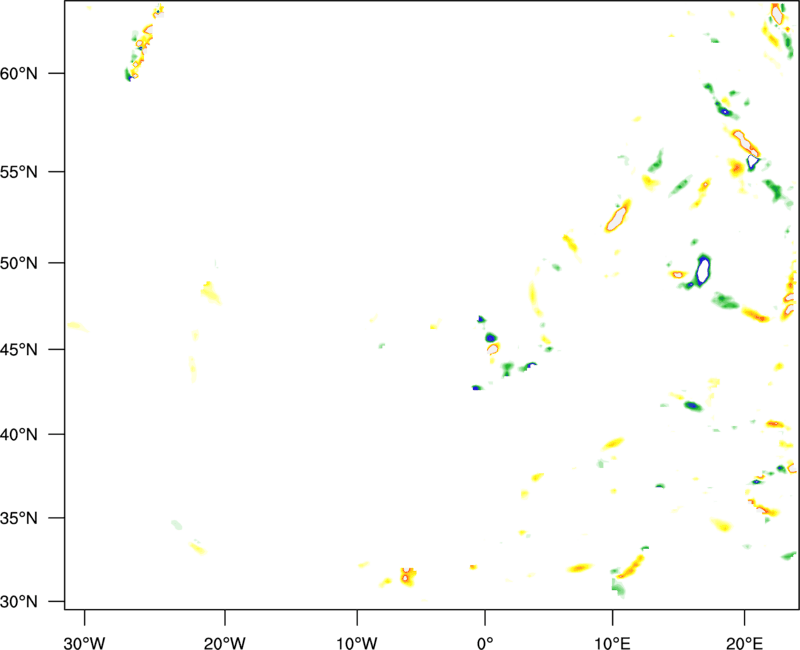Select the 10°E longitude label
The width and height of the screenshot is (800, 650).
coord(612,643)
